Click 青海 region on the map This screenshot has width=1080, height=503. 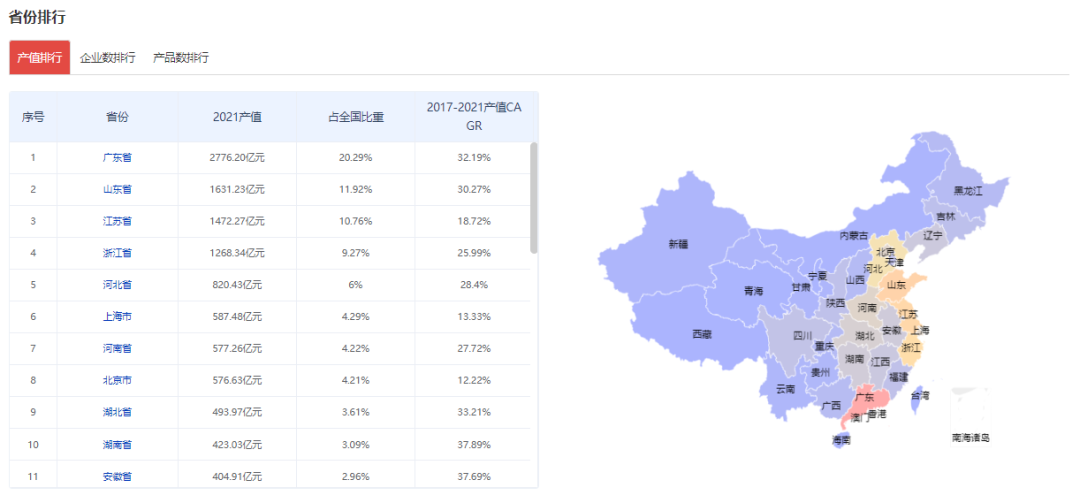point(753,291)
